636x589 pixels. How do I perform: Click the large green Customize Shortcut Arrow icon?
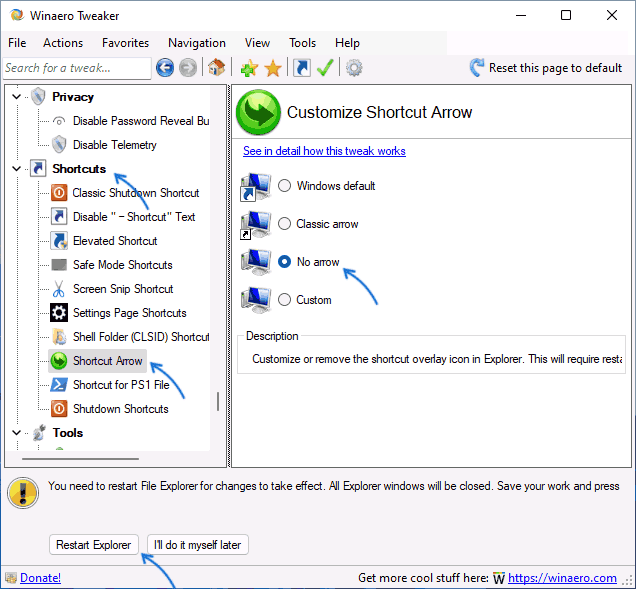(x=258, y=112)
